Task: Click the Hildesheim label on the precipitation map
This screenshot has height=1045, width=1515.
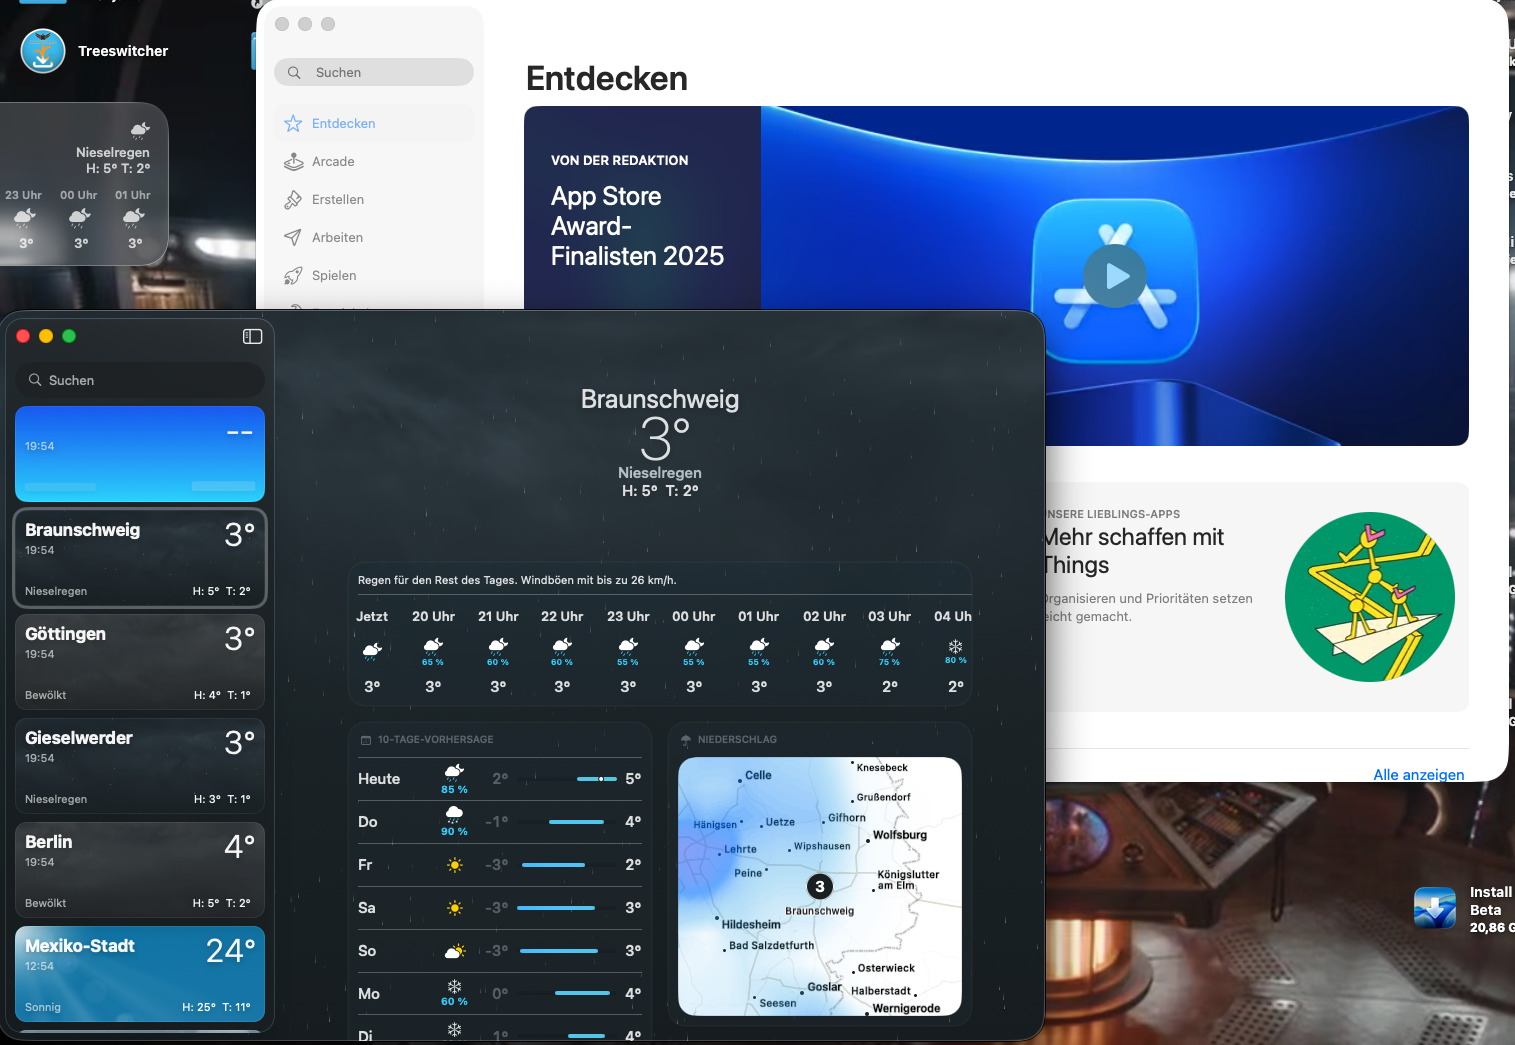Action: pos(751,925)
